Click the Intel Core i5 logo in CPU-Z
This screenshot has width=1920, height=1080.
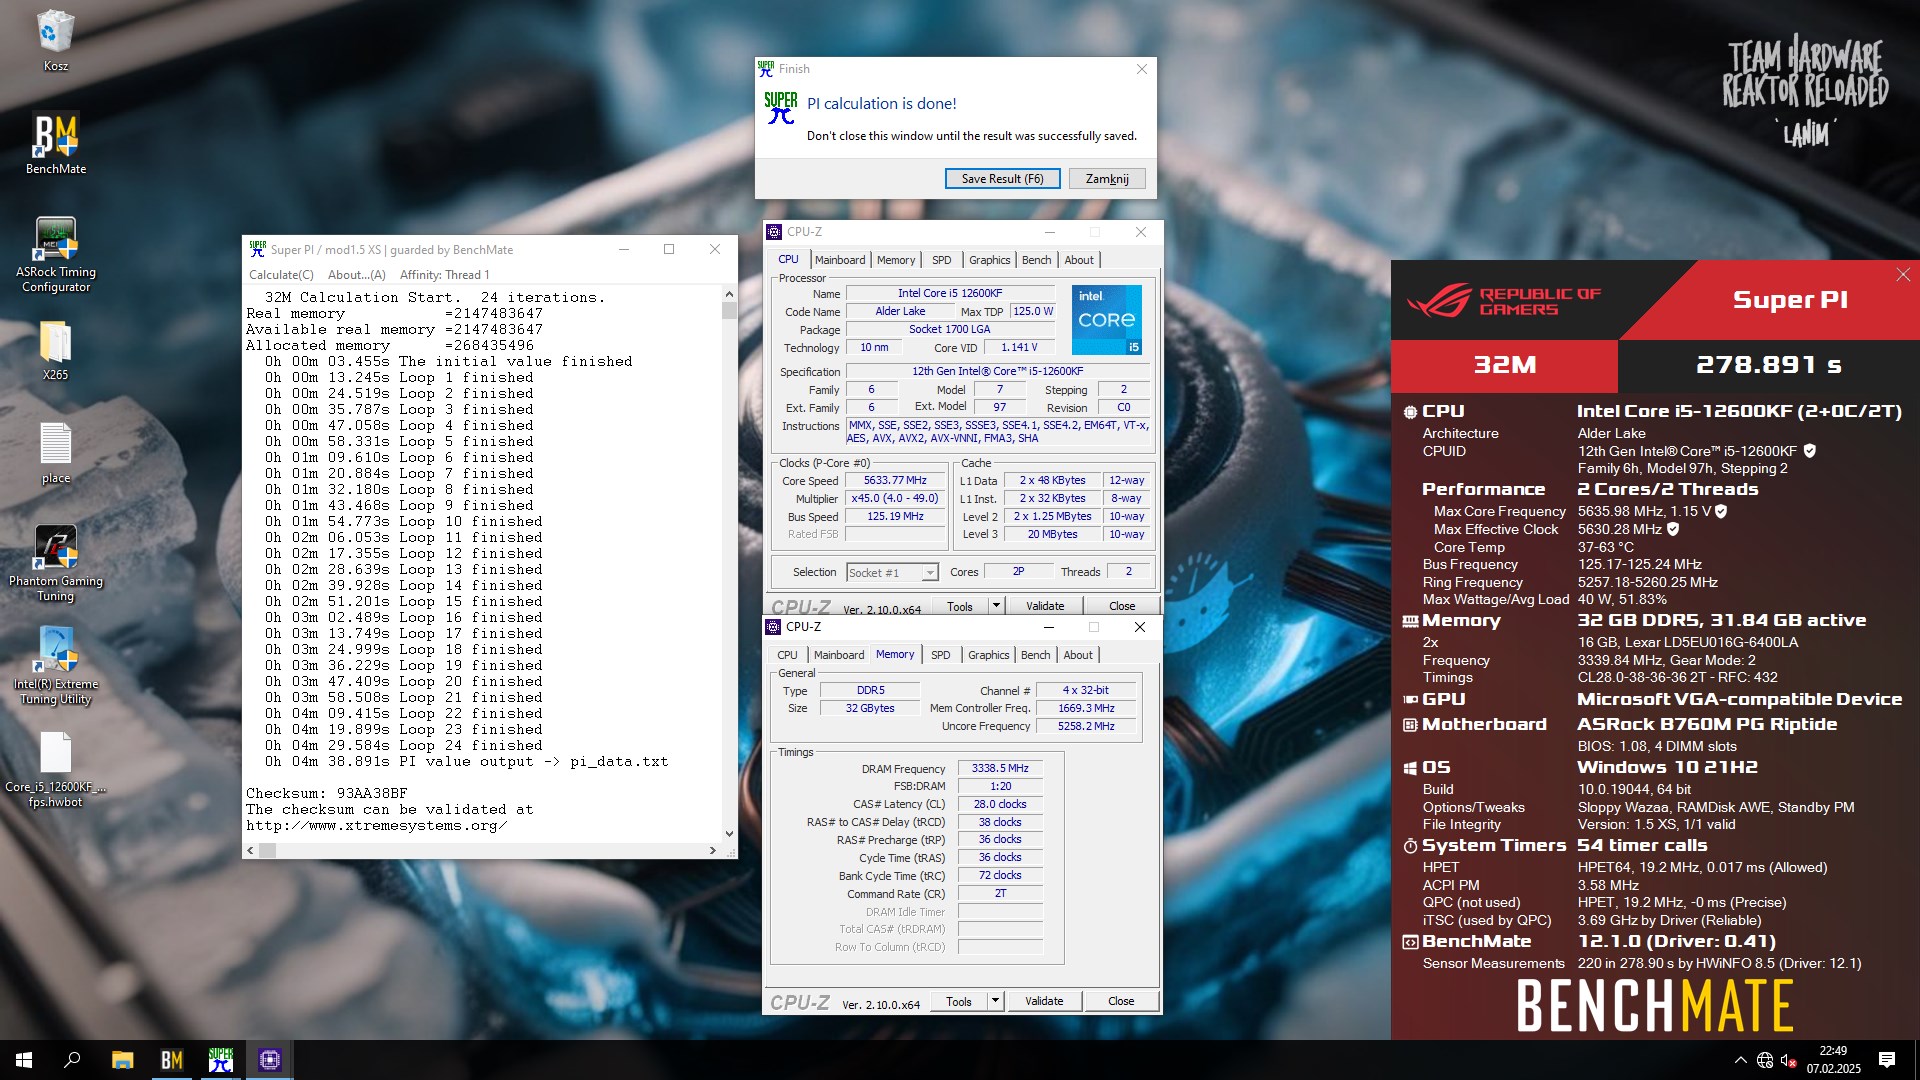[x=1107, y=320]
